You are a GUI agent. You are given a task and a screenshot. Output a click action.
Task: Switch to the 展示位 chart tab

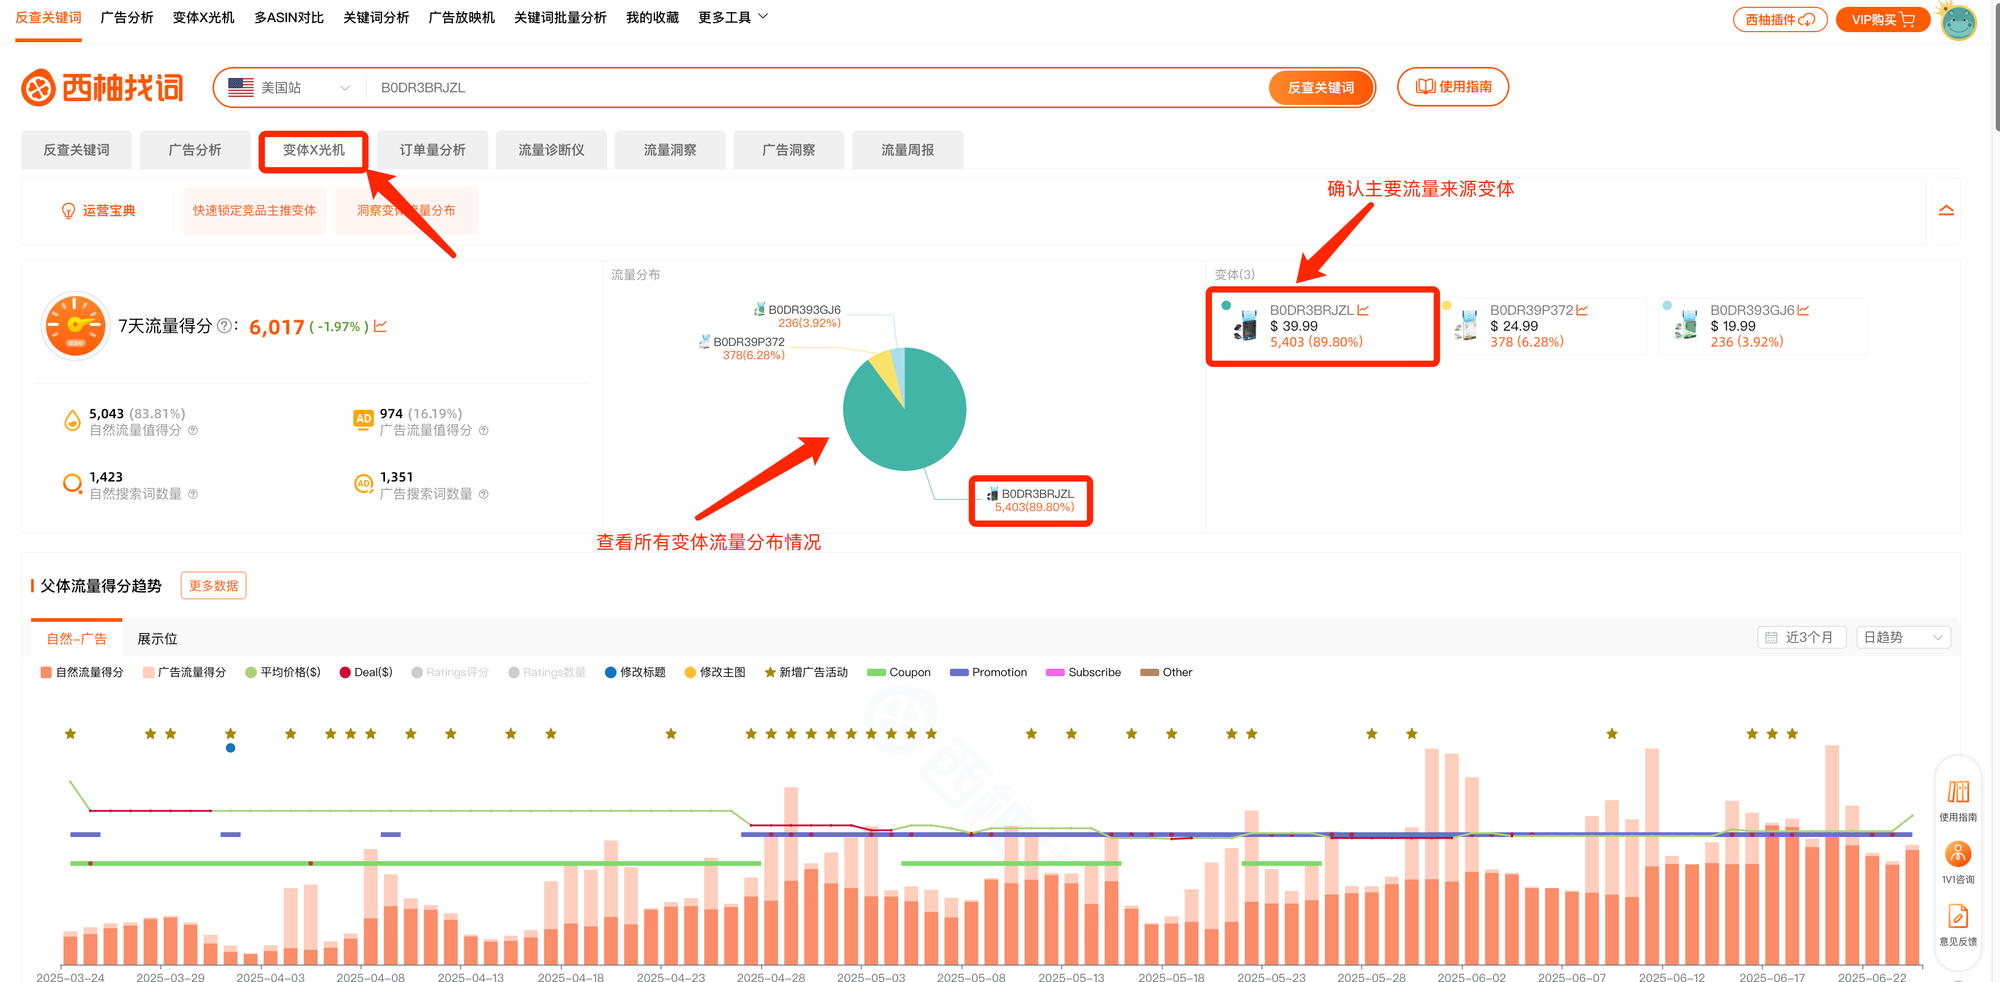tap(157, 639)
